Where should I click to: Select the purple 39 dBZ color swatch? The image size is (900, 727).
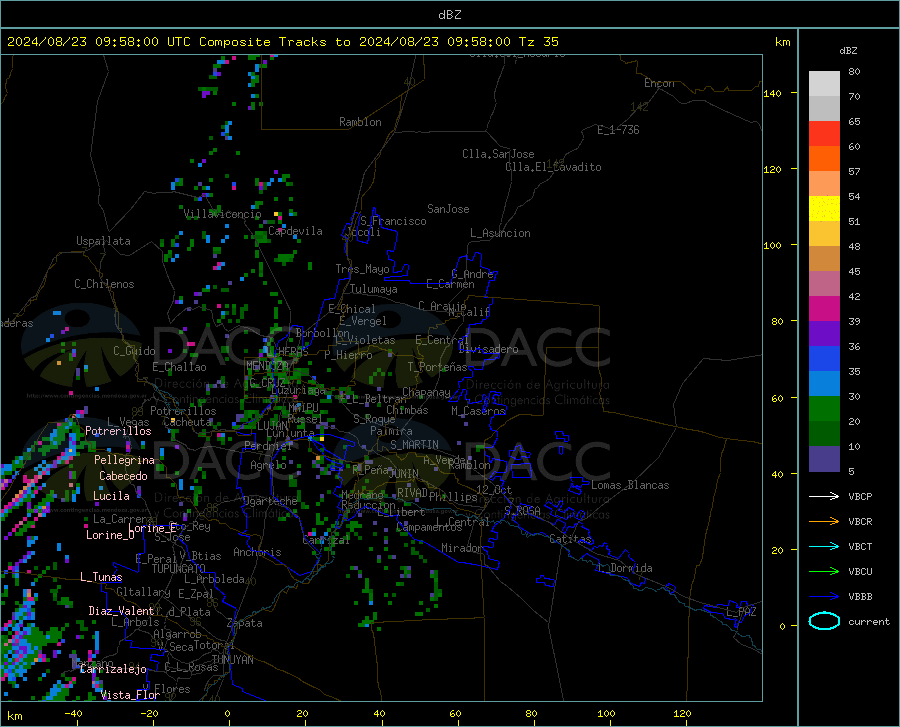pyautogui.click(x=824, y=334)
